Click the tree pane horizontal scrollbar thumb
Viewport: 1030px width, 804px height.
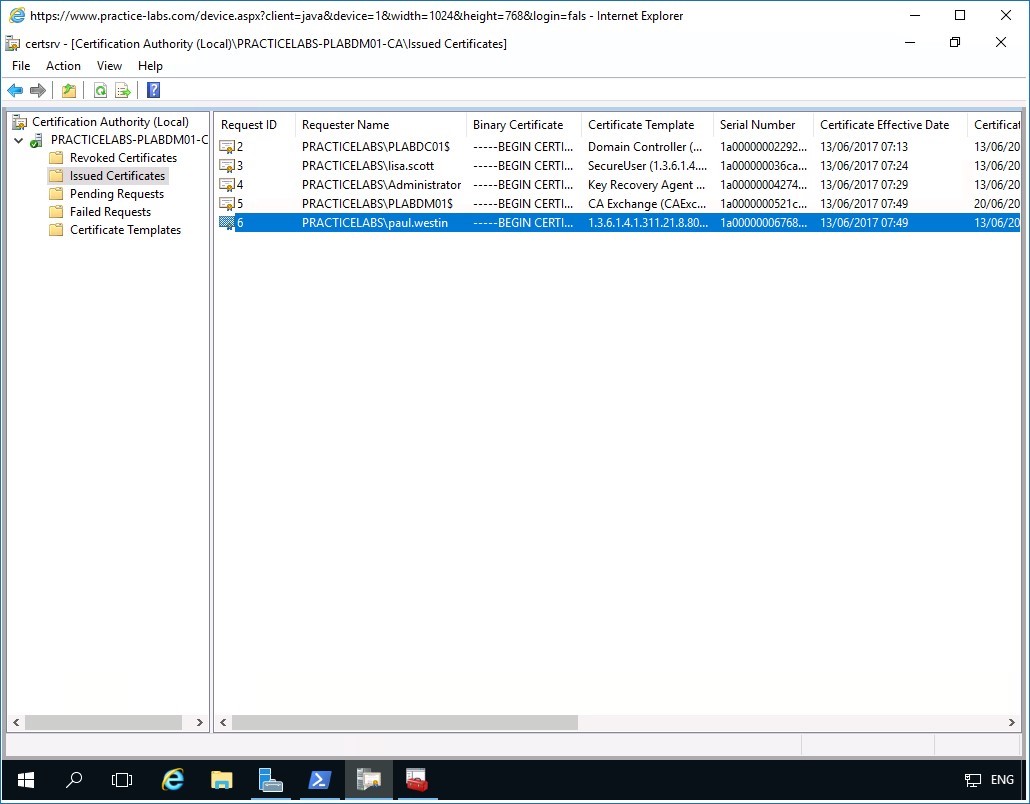point(103,723)
